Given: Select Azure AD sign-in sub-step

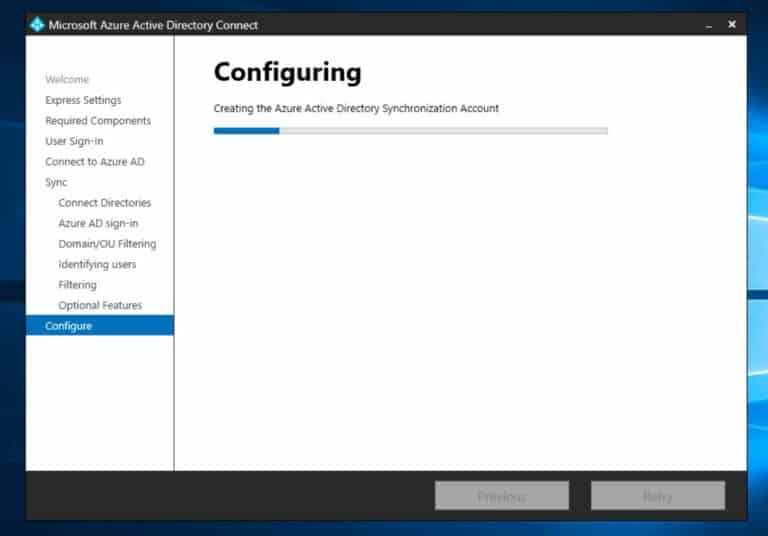Looking at the screenshot, I should point(98,223).
